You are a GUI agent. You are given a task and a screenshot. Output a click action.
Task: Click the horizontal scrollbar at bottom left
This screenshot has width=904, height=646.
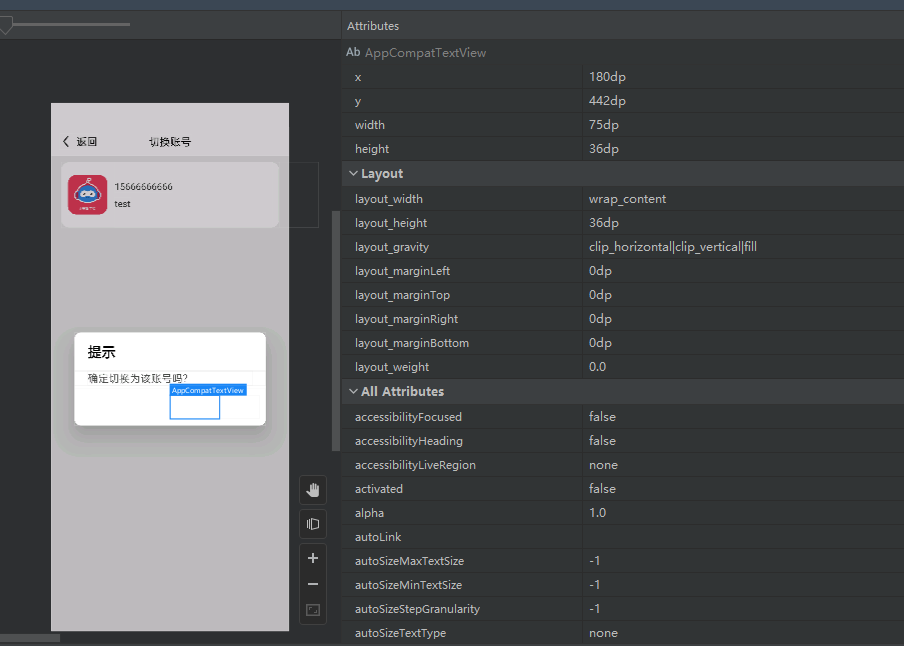click(x=30, y=638)
